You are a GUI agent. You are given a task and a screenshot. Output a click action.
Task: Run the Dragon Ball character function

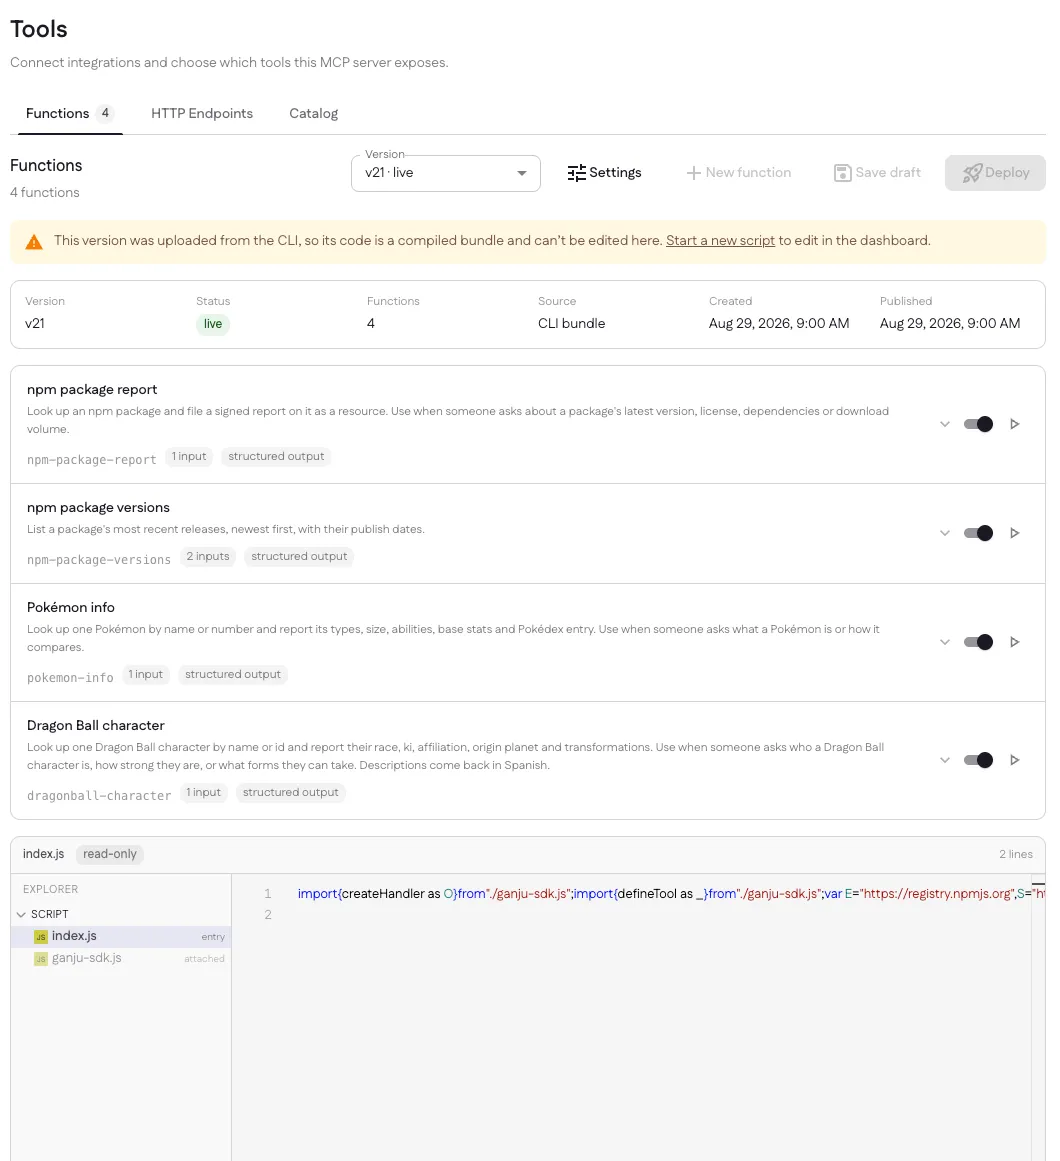pyautogui.click(x=1014, y=760)
